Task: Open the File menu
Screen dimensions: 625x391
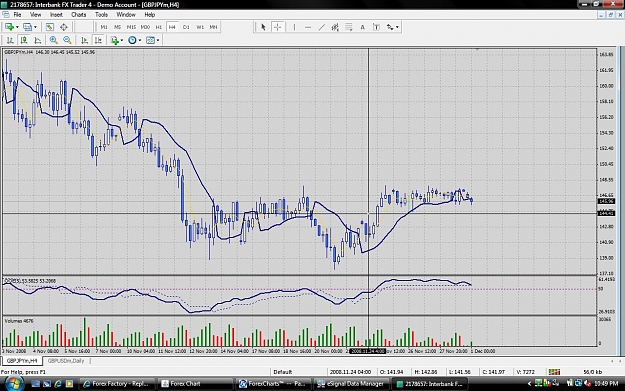Action: 17,15
